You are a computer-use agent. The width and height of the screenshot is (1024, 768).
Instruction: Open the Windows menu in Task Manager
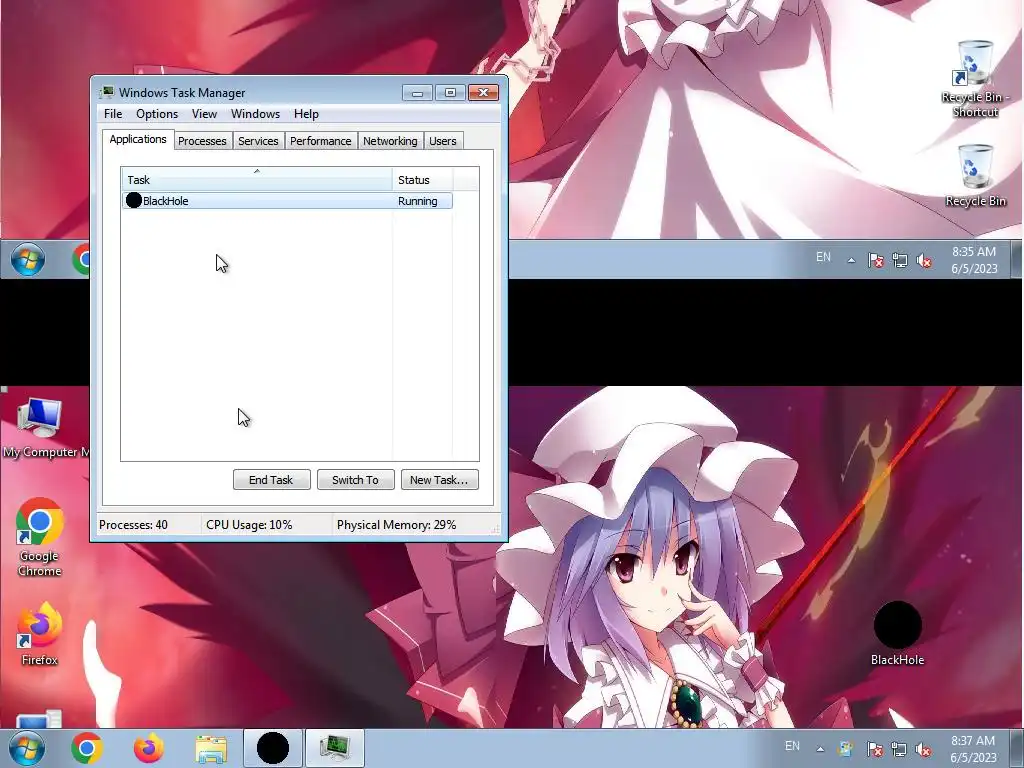pos(255,114)
